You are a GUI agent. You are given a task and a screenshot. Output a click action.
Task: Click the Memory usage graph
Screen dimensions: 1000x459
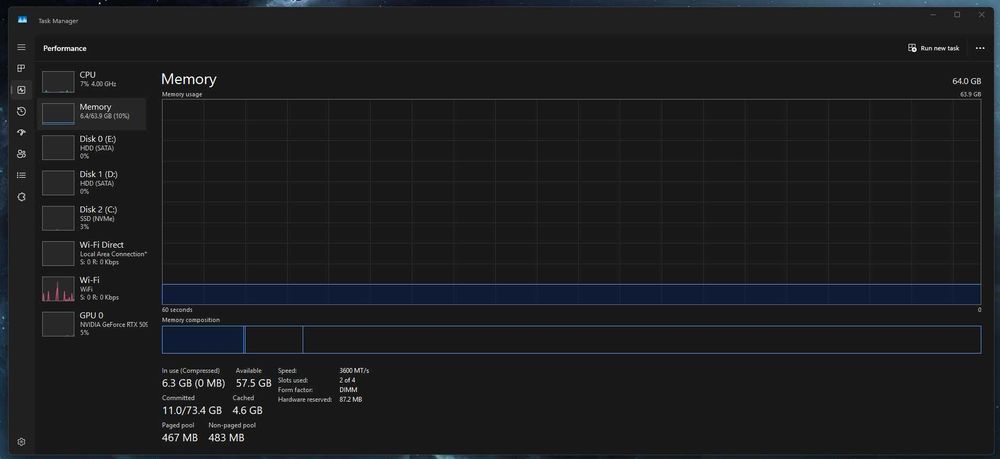571,201
